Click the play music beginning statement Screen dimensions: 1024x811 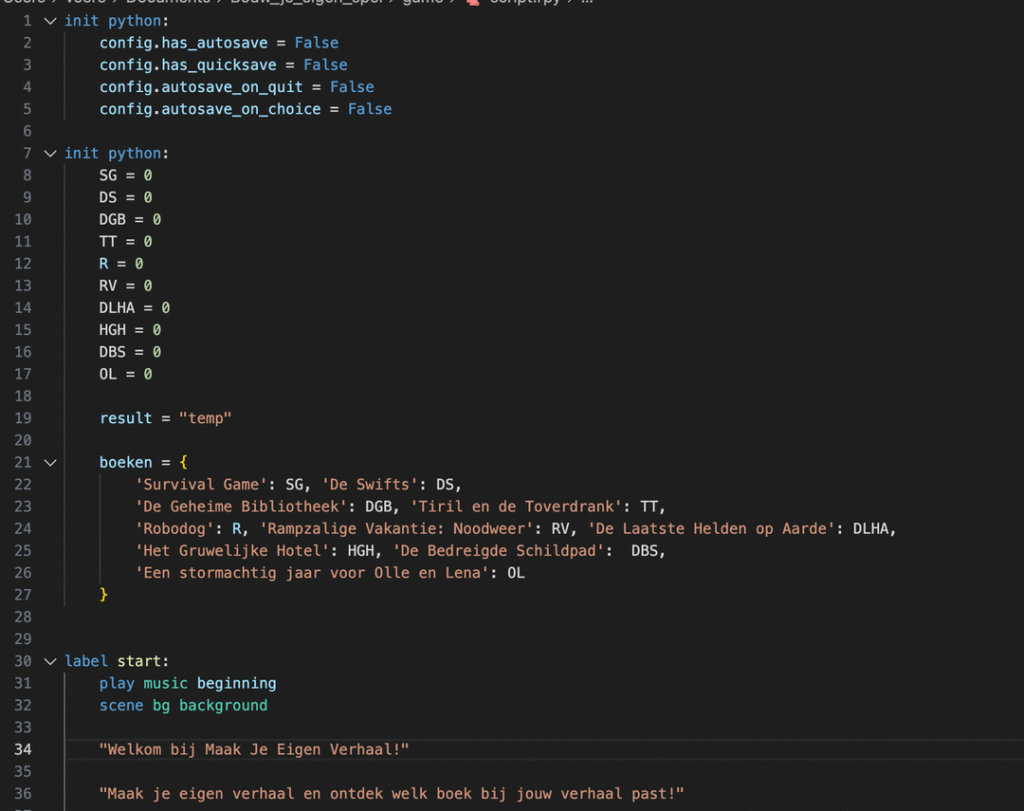click(187, 683)
